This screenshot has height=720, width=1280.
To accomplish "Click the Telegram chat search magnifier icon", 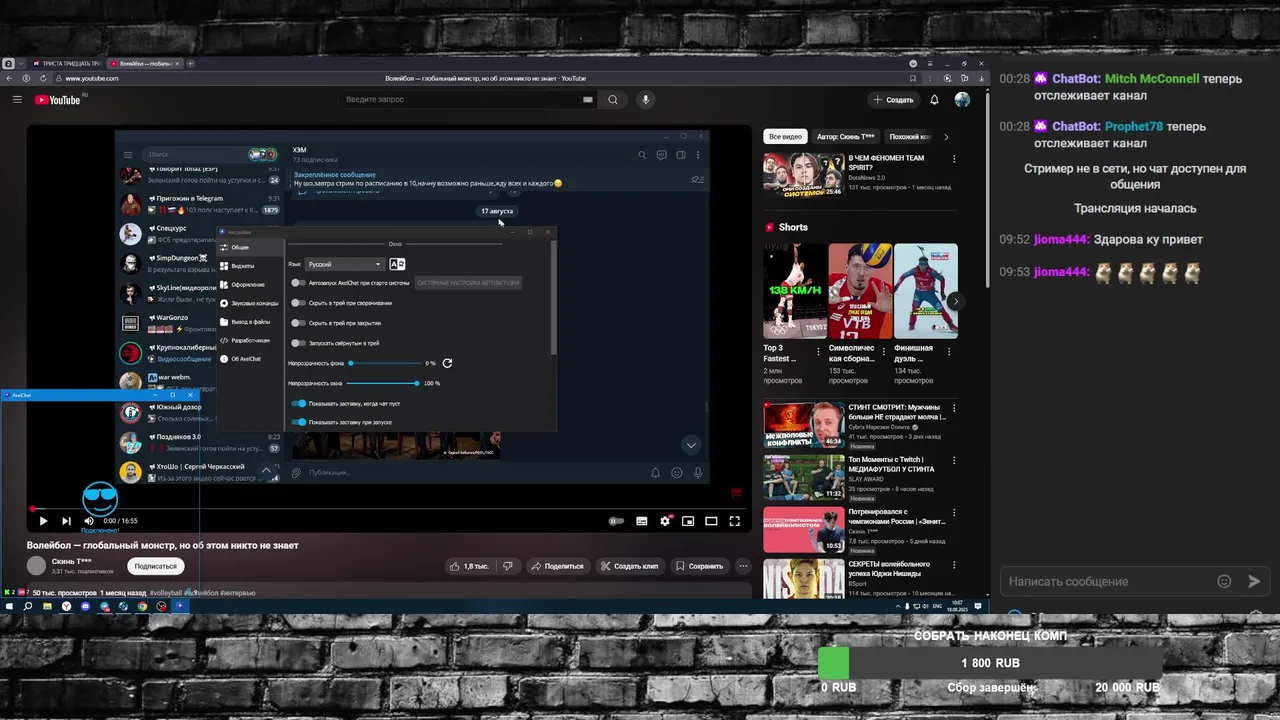I will coord(642,155).
